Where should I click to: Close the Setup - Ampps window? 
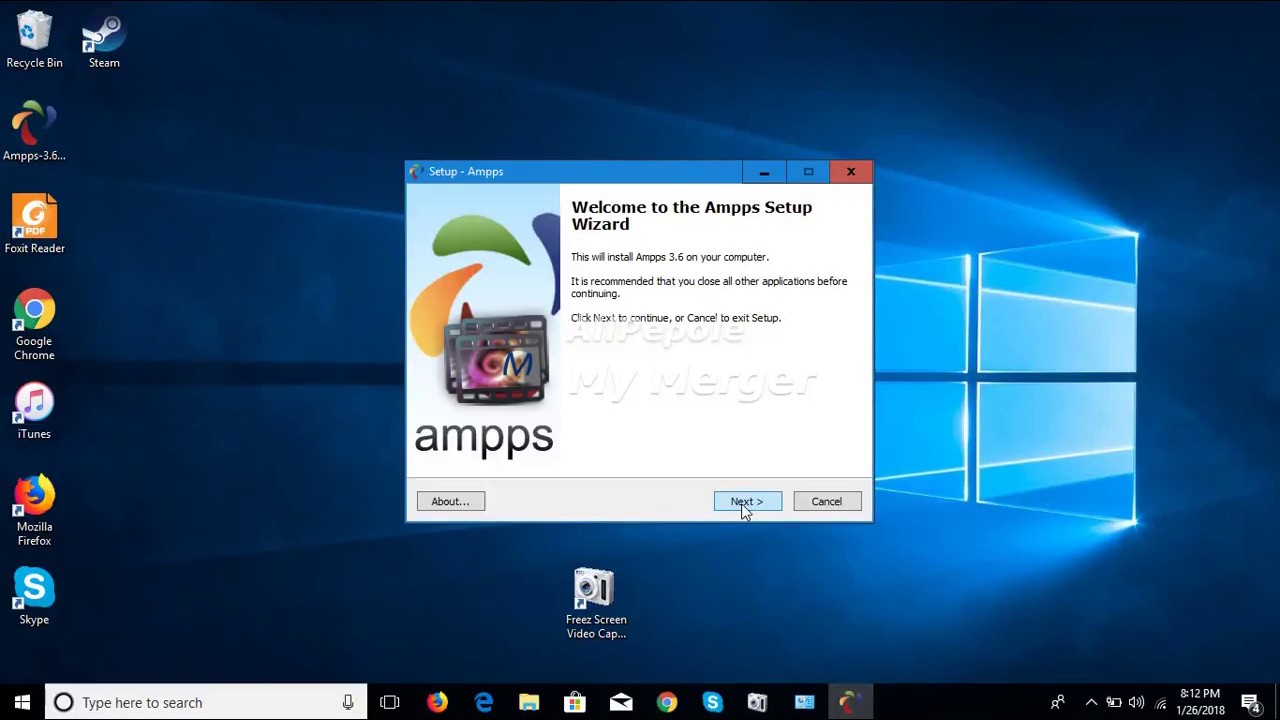[851, 172]
